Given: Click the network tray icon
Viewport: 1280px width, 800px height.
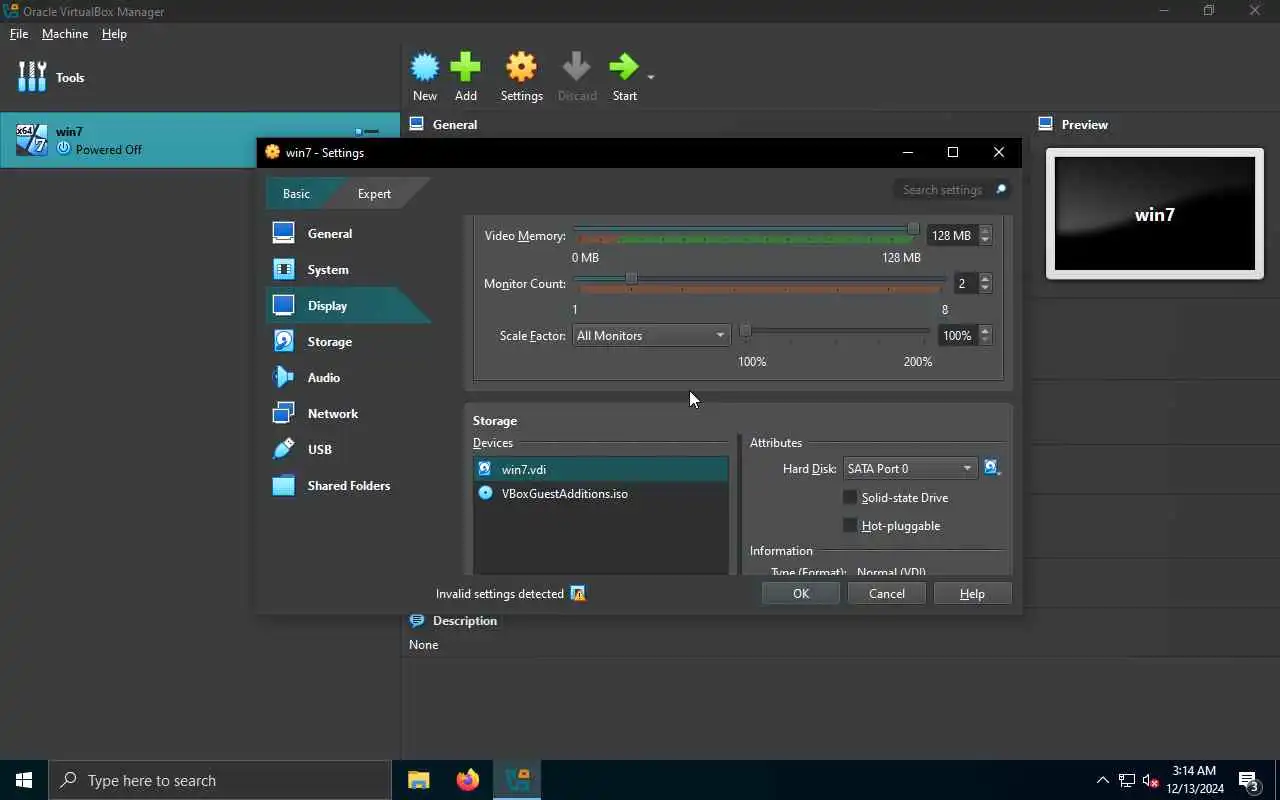Looking at the screenshot, I should coord(1127,780).
